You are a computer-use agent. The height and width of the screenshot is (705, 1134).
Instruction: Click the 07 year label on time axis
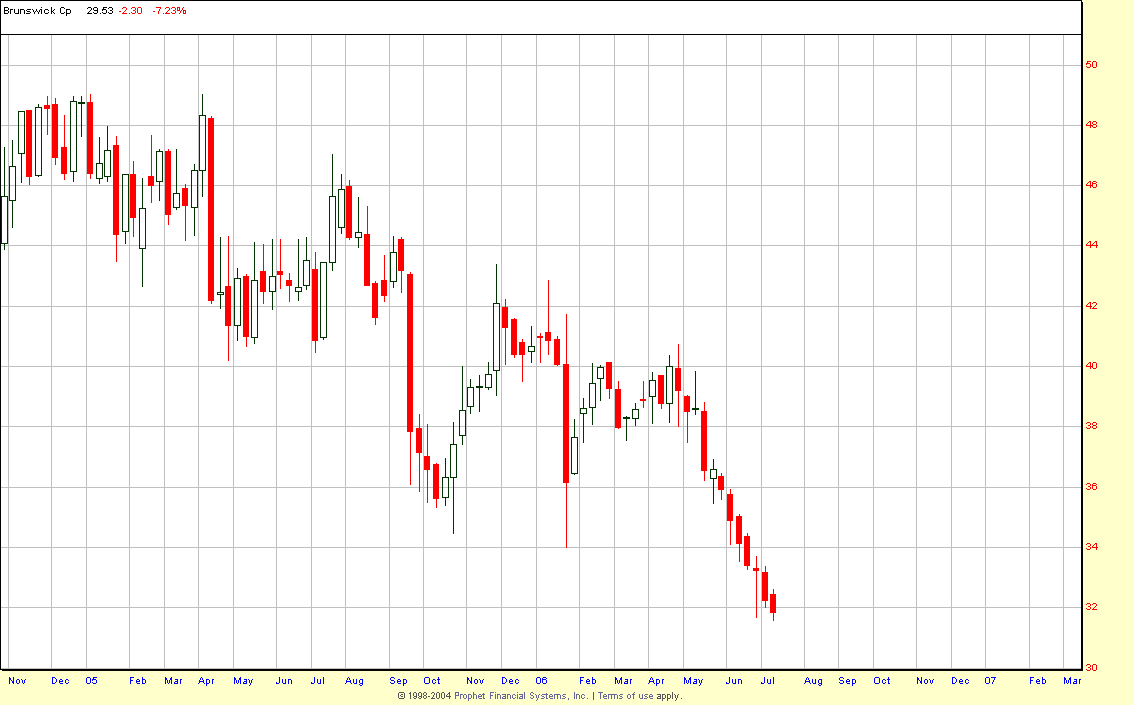click(990, 680)
